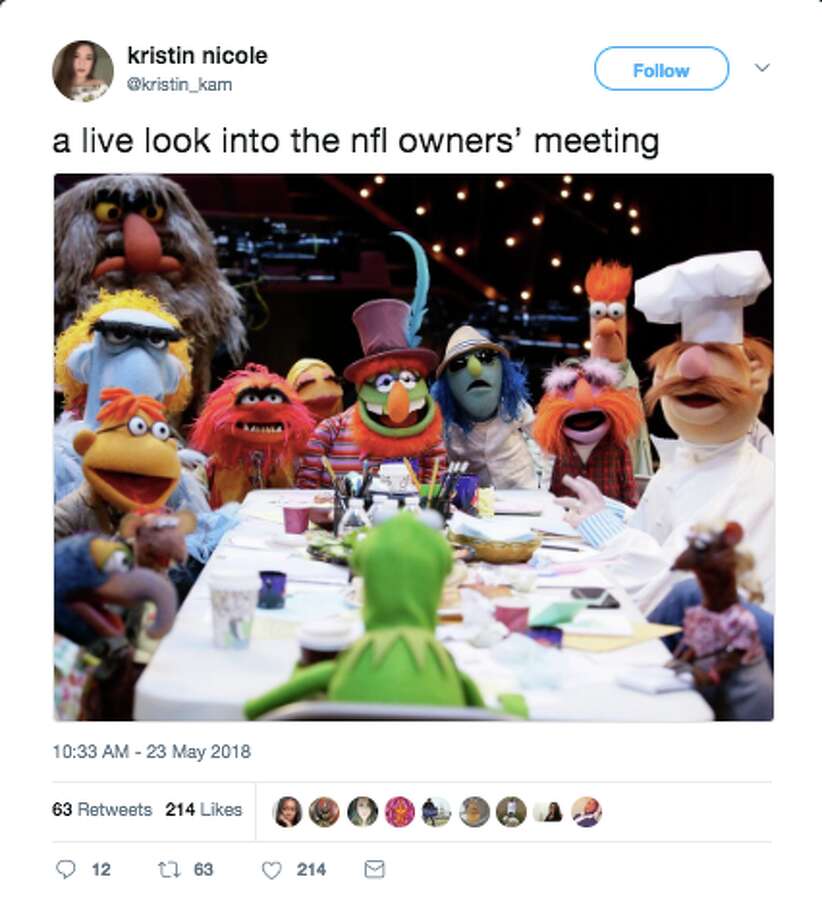Open the Muppets meeting image
Viewport: 822px width, 920px height.
coord(414,447)
